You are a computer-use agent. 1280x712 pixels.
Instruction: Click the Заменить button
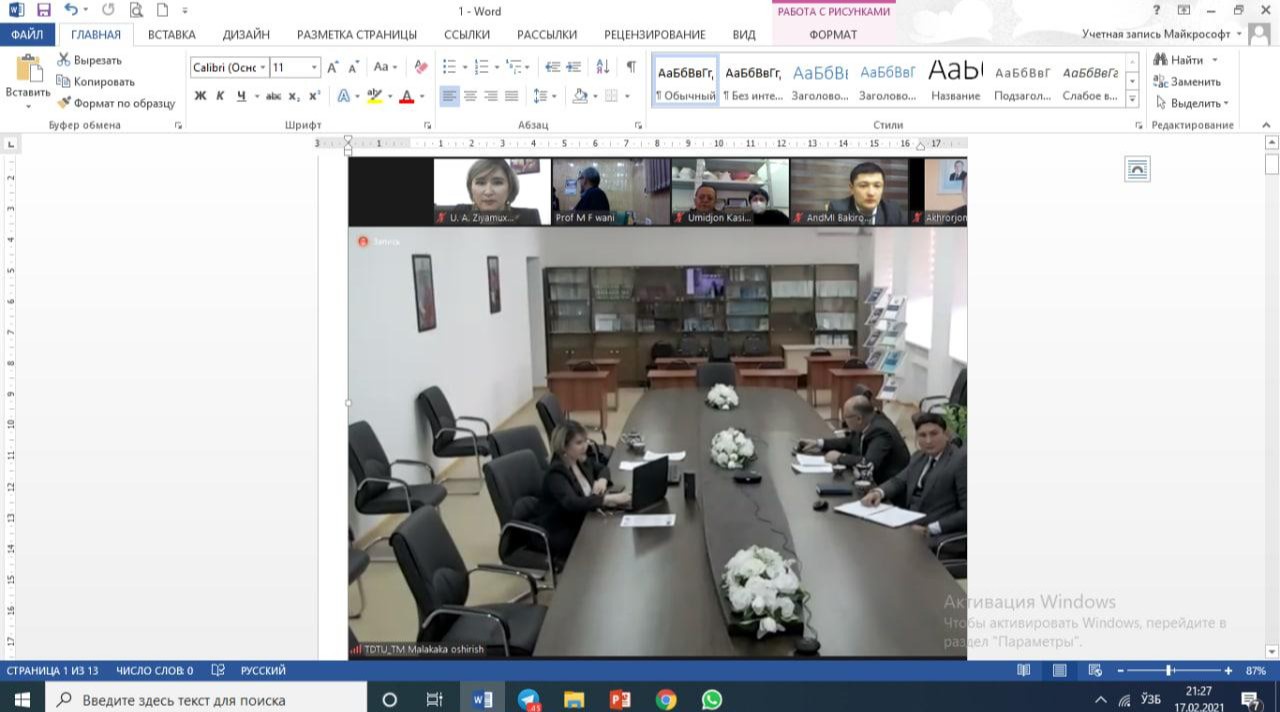(1187, 82)
